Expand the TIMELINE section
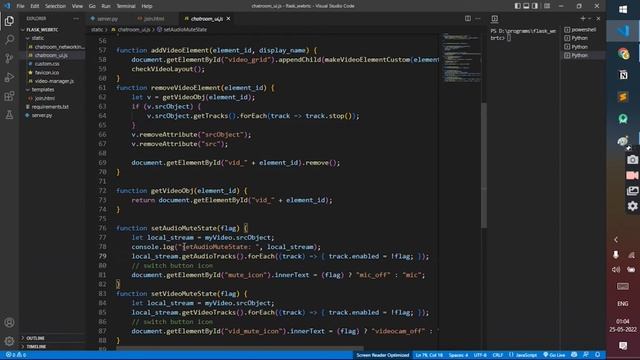Image resolution: width=640 pixels, height=360 pixels. pyautogui.click(x=36, y=347)
